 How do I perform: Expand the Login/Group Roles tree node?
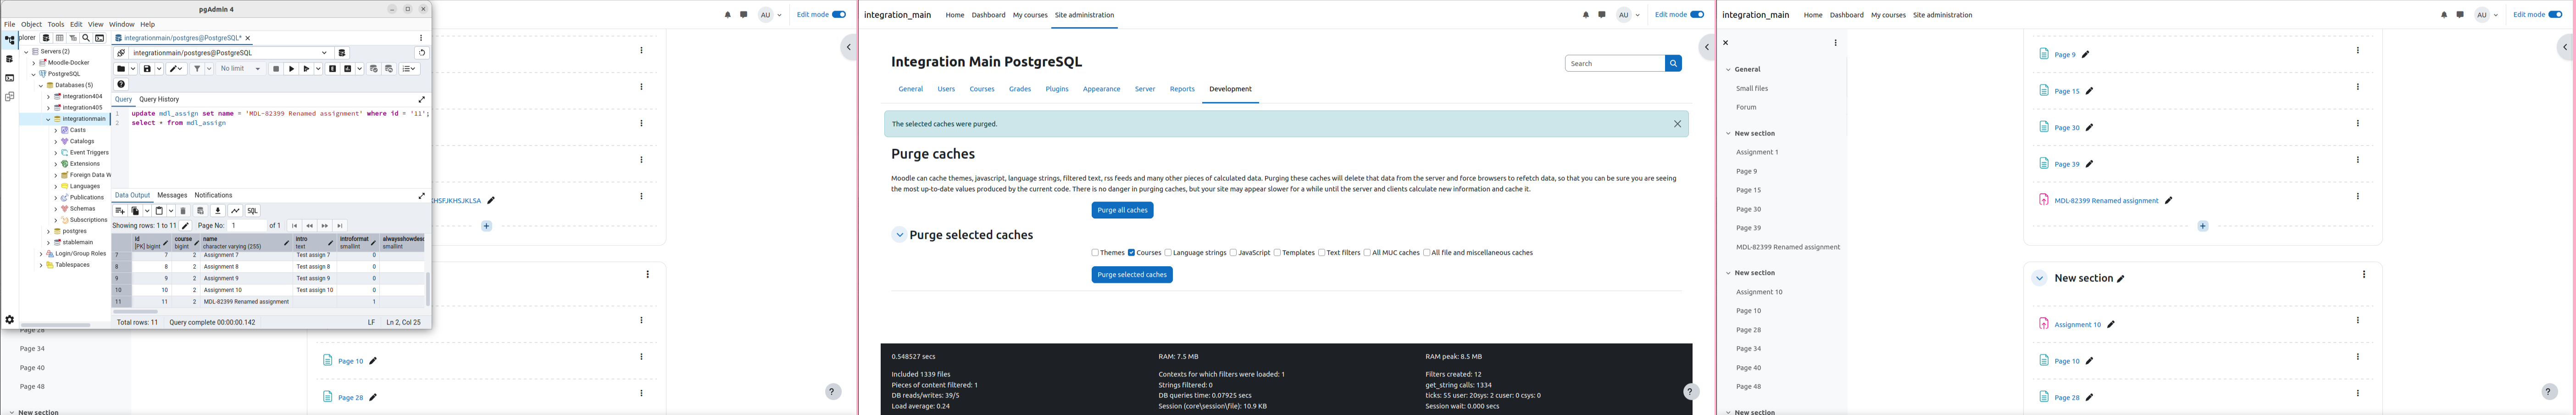pos(40,254)
